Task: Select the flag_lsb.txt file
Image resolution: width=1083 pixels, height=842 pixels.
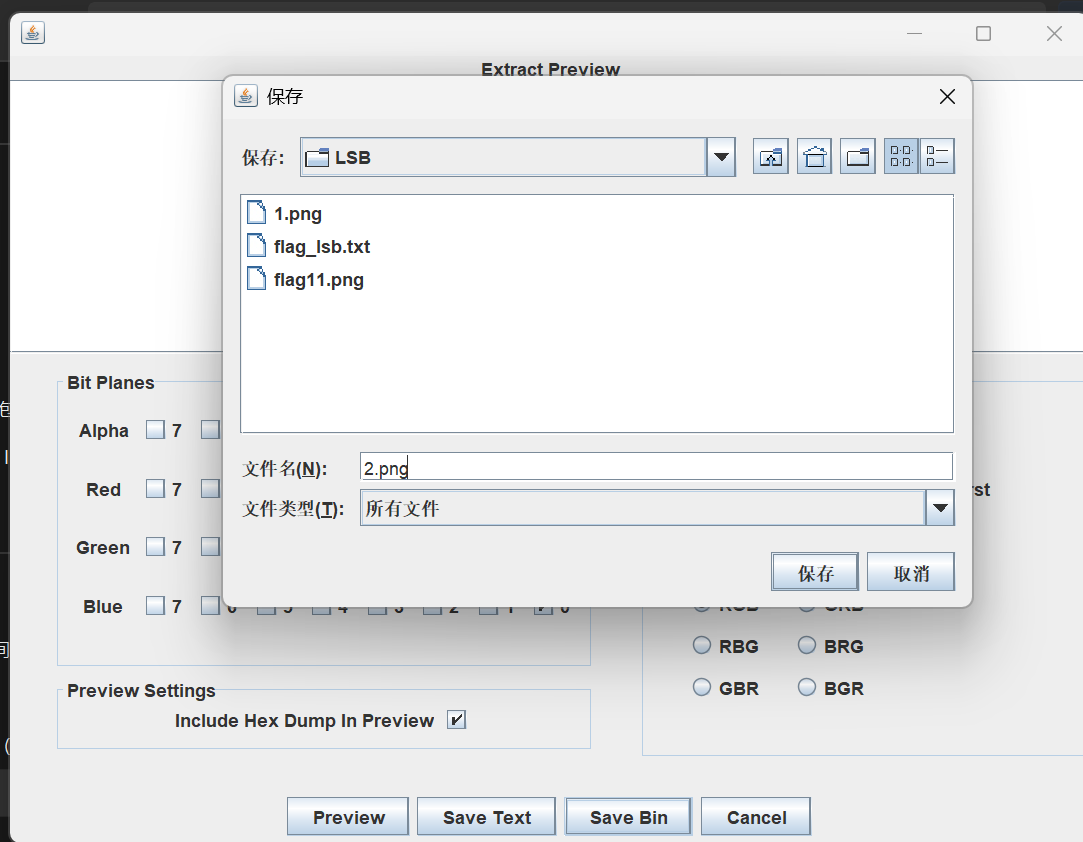Action: pos(308,246)
